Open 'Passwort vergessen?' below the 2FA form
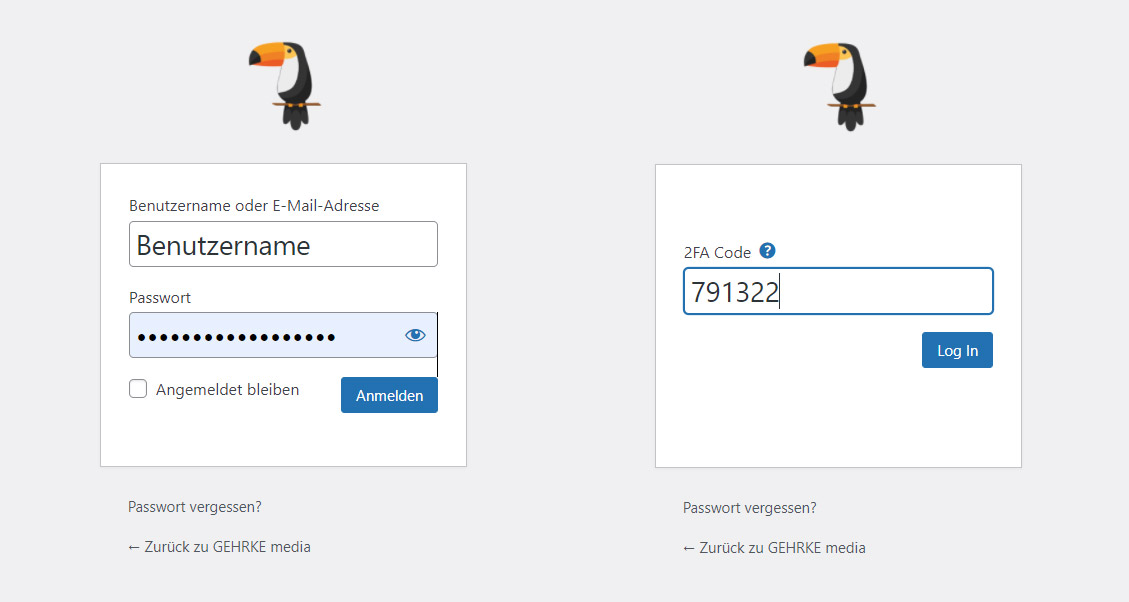 point(750,508)
